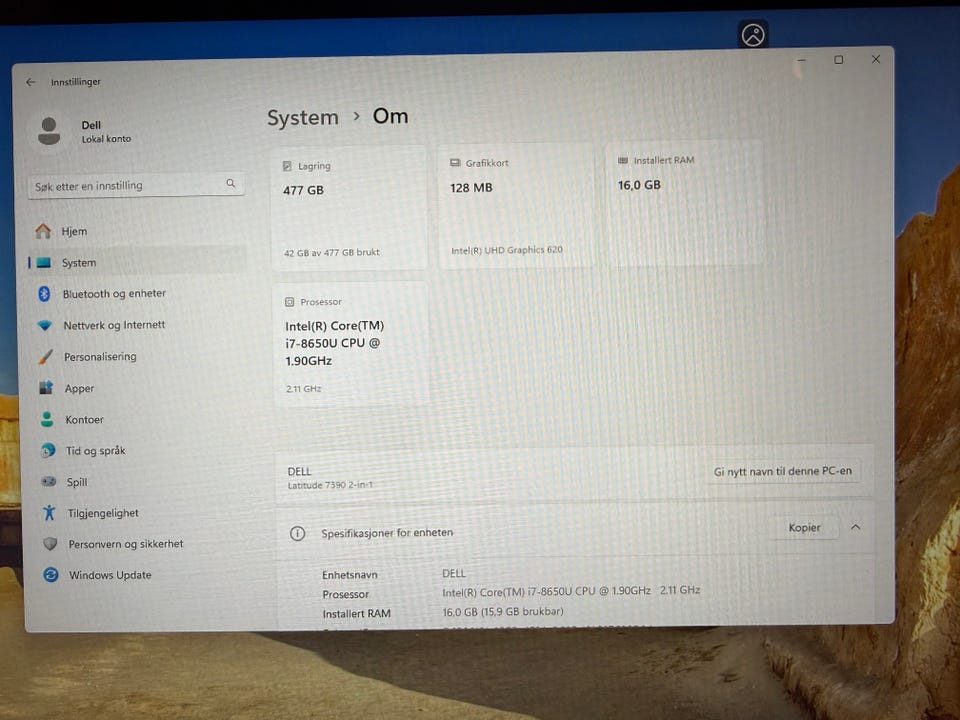Select the Apper icon in sidebar
This screenshot has height=720, width=960.
point(46,388)
